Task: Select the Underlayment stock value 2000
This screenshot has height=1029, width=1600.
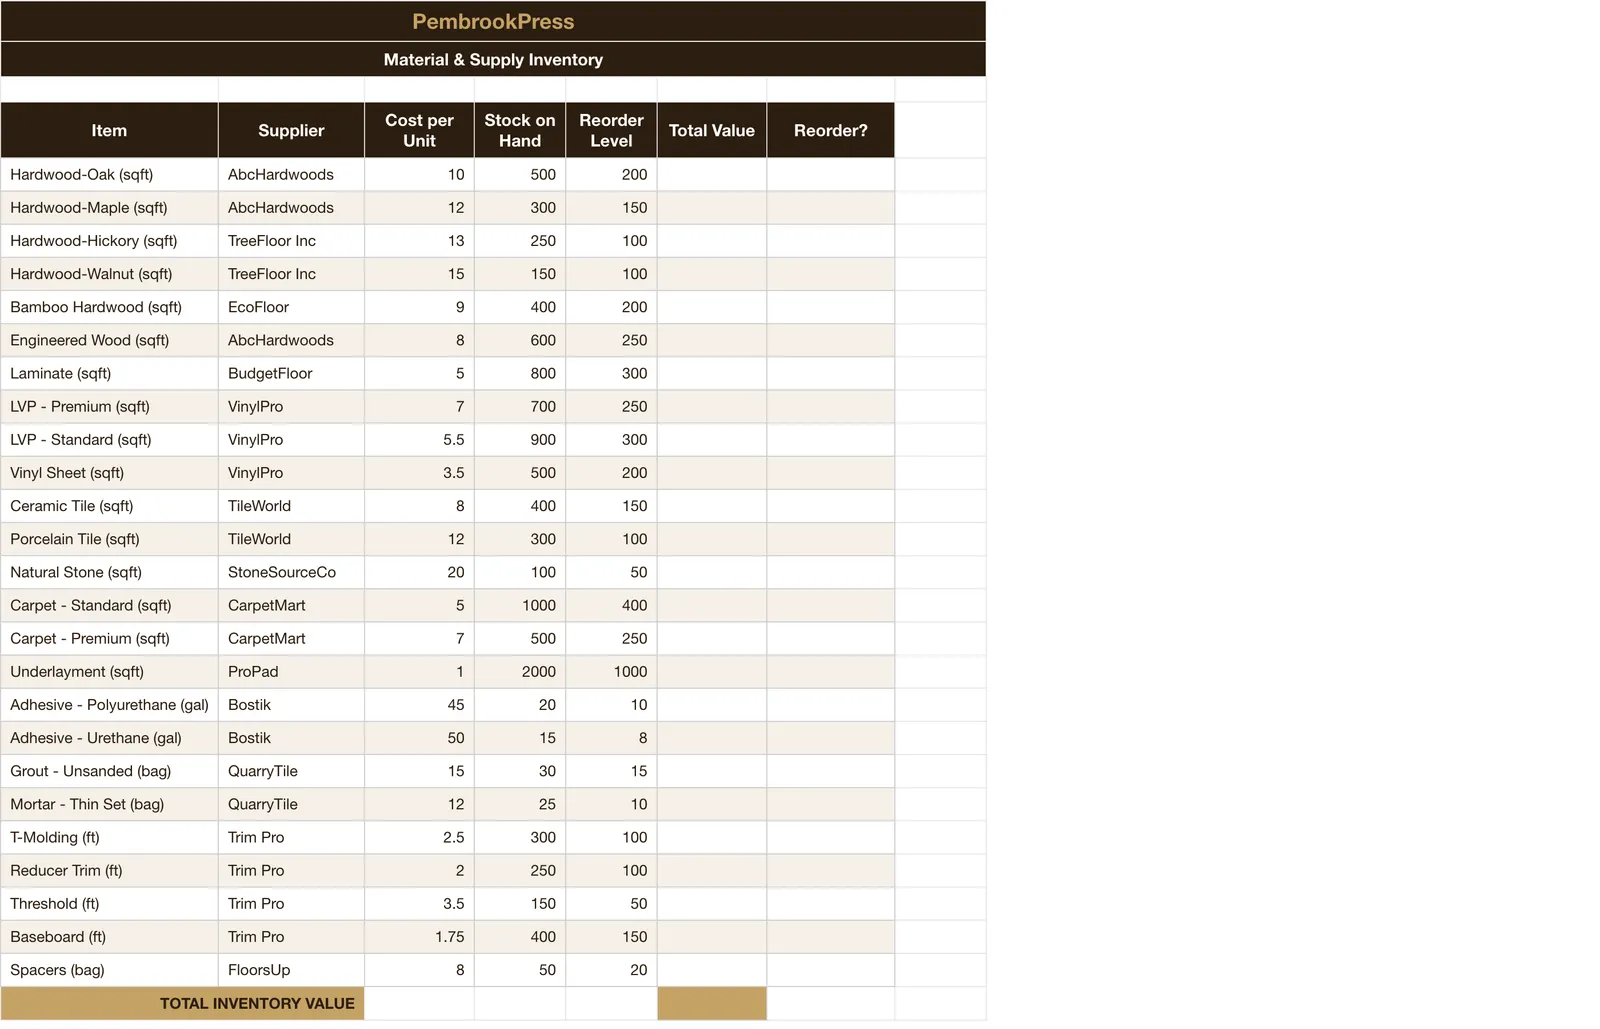Action: click(520, 671)
